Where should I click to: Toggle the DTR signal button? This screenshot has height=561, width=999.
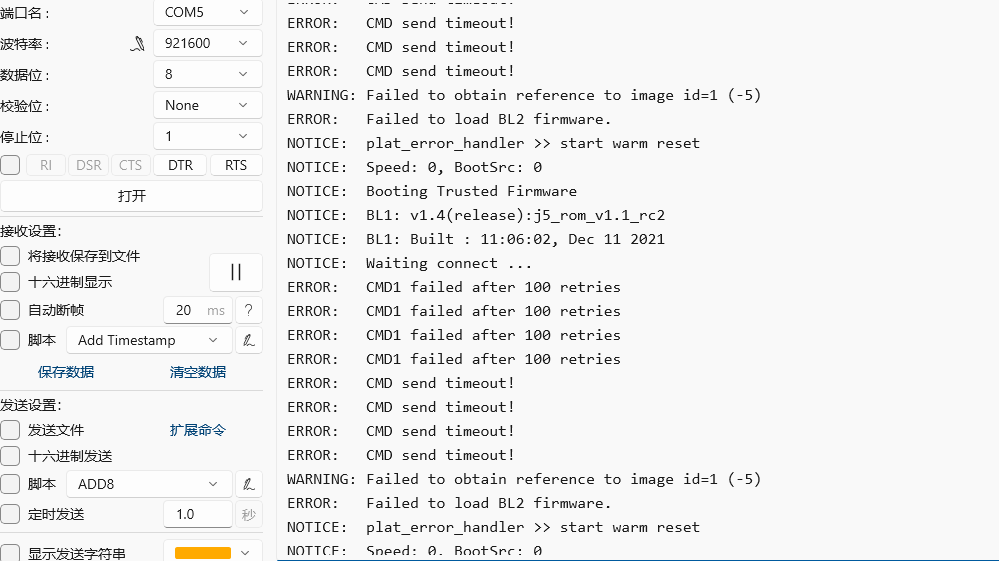pyautogui.click(x=180, y=165)
